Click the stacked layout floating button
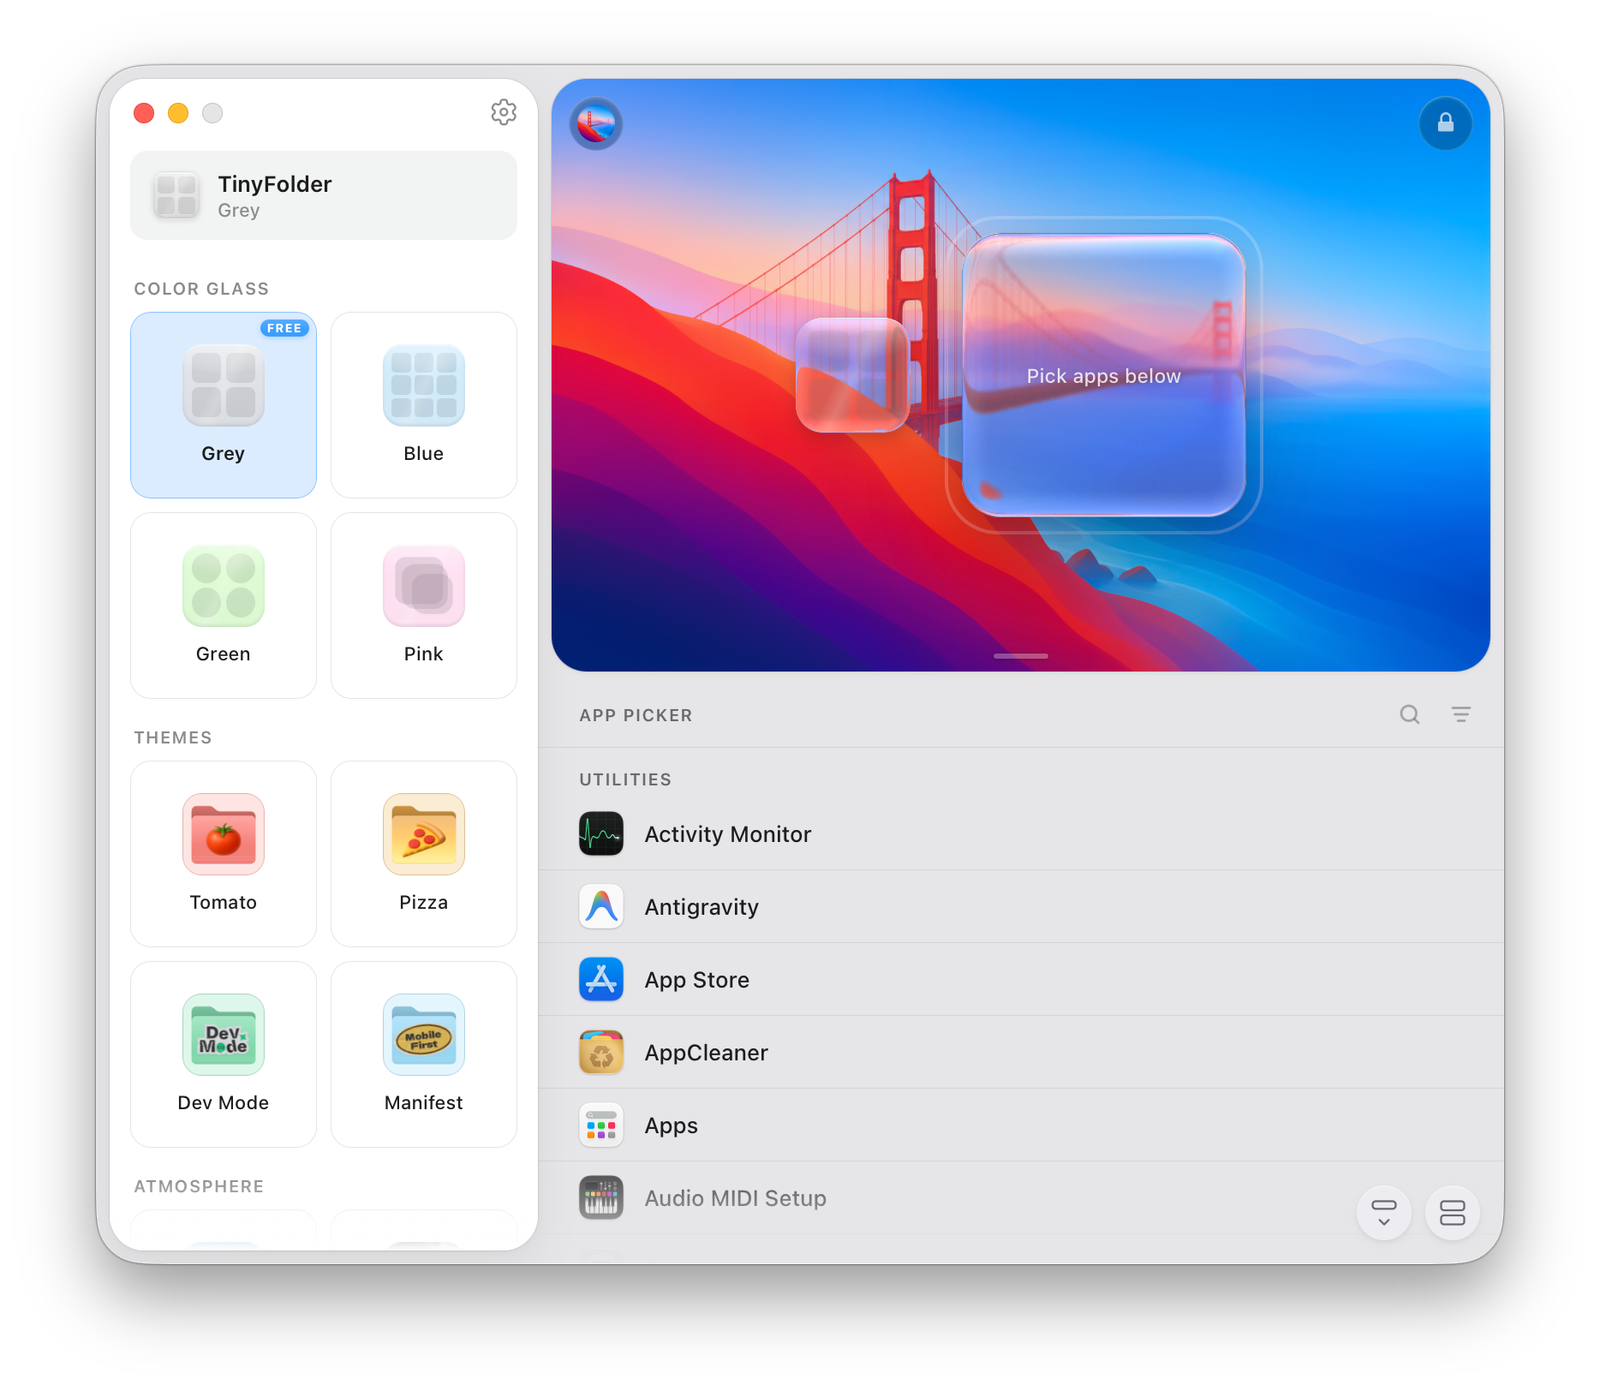Screen dimensions: 1600x1391 click(x=1452, y=1213)
